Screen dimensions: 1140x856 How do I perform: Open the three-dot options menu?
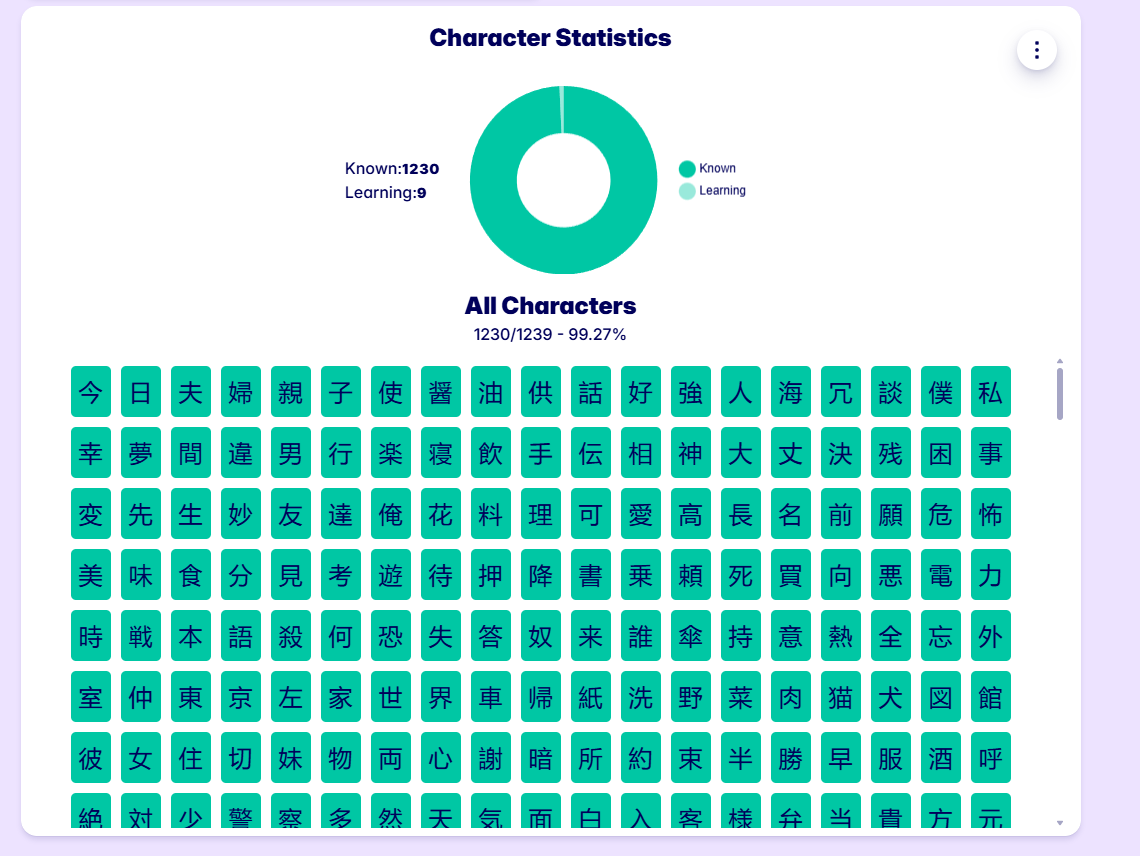click(1037, 50)
